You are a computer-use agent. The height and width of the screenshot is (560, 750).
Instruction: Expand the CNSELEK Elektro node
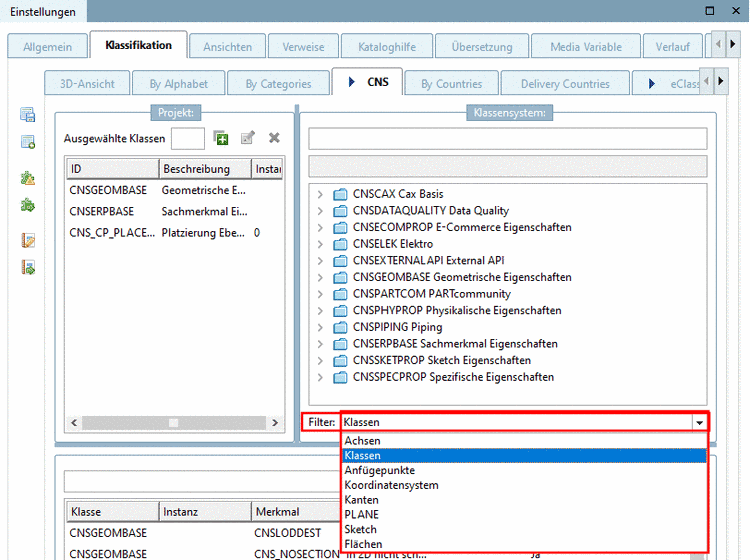320,244
